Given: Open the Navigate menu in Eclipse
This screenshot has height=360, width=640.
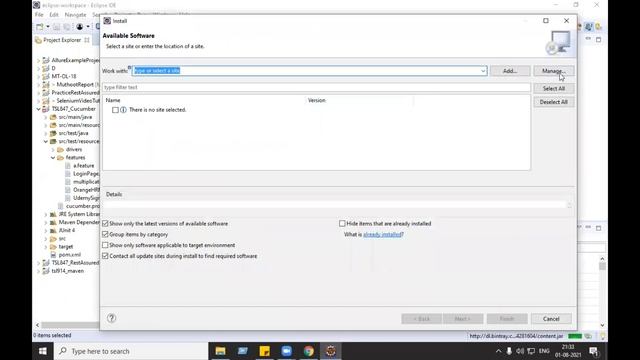Looking at the screenshot, I should (76, 15).
